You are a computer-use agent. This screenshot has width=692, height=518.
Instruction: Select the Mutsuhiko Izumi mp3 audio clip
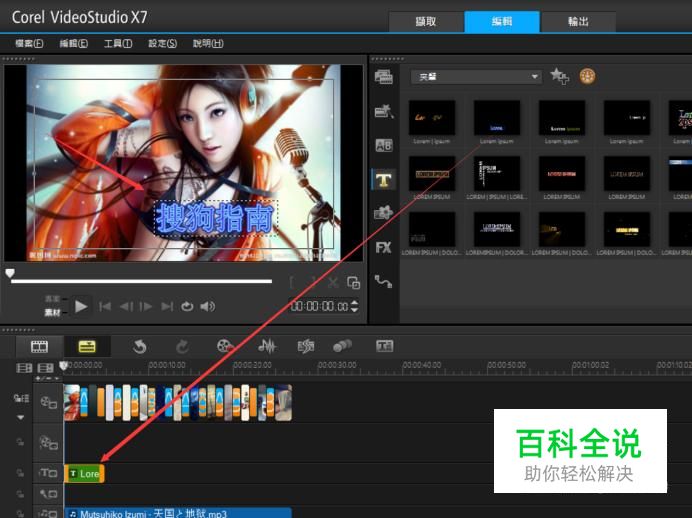click(x=178, y=513)
